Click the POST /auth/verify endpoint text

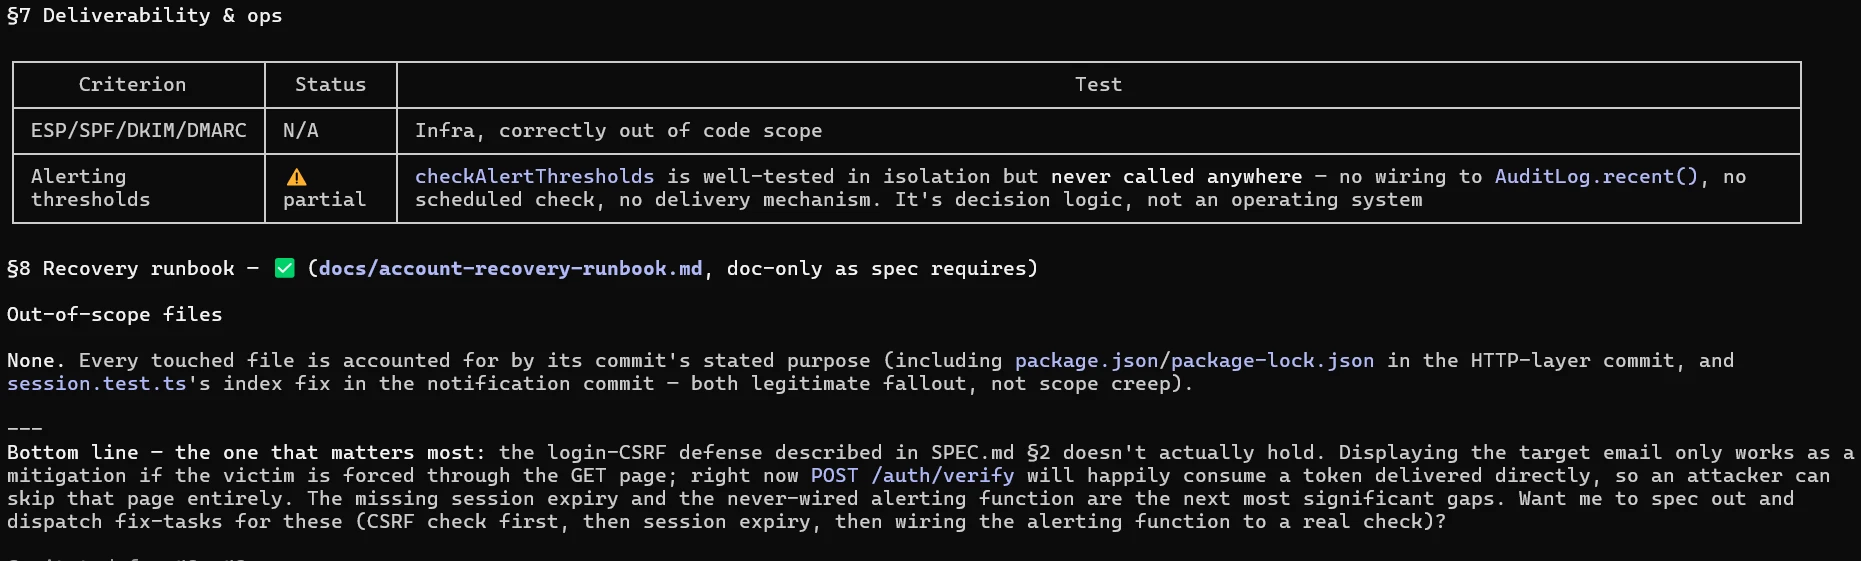pos(912,475)
